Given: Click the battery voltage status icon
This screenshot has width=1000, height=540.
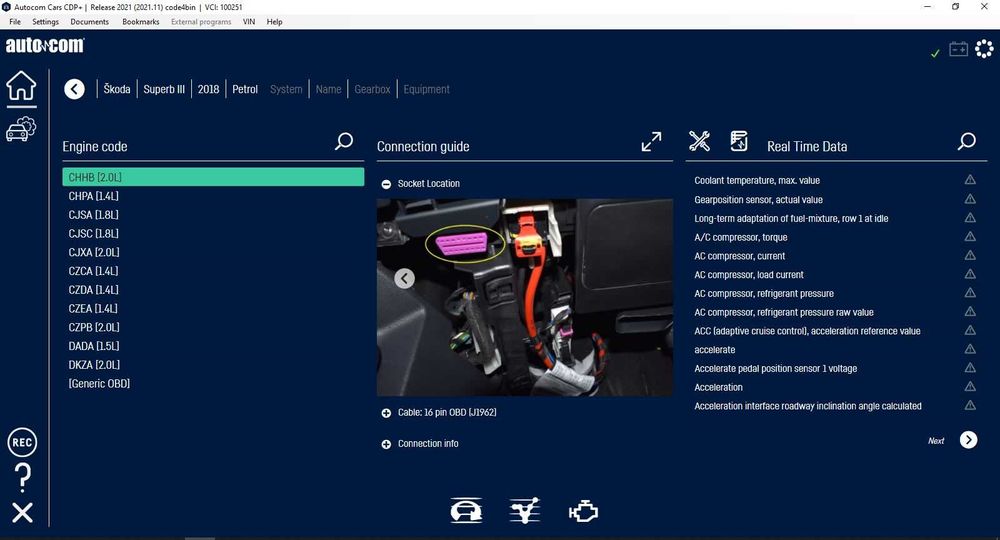Looking at the screenshot, I should tap(958, 49).
